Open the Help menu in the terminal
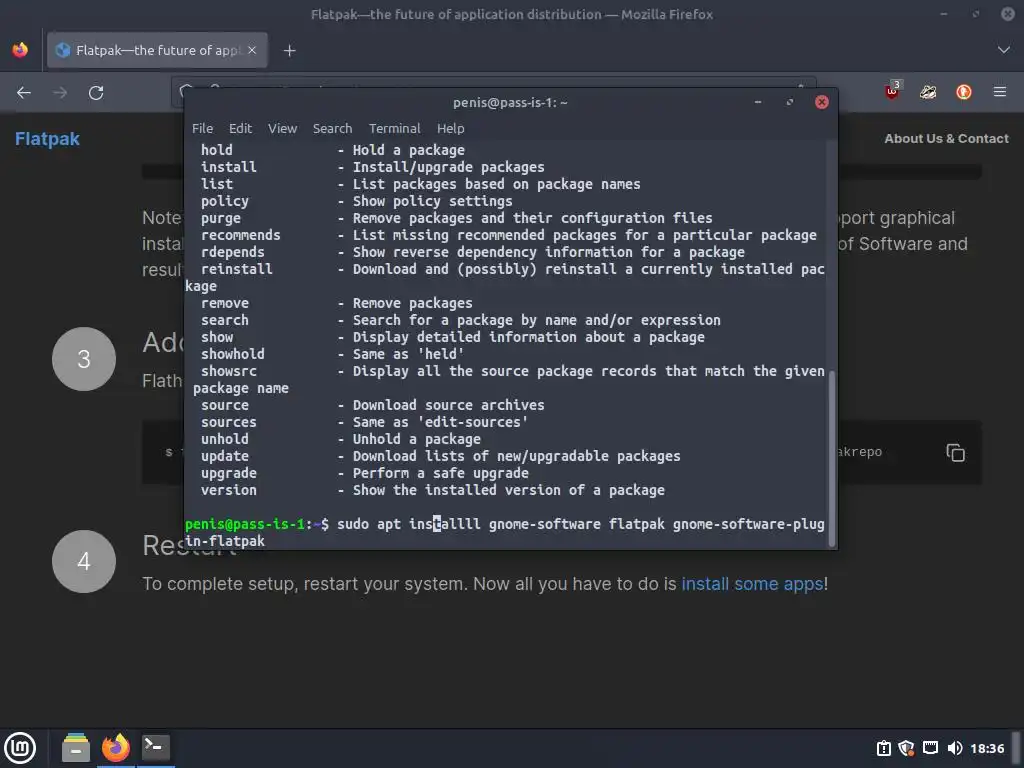1024x768 pixels. [x=450, y=129]
